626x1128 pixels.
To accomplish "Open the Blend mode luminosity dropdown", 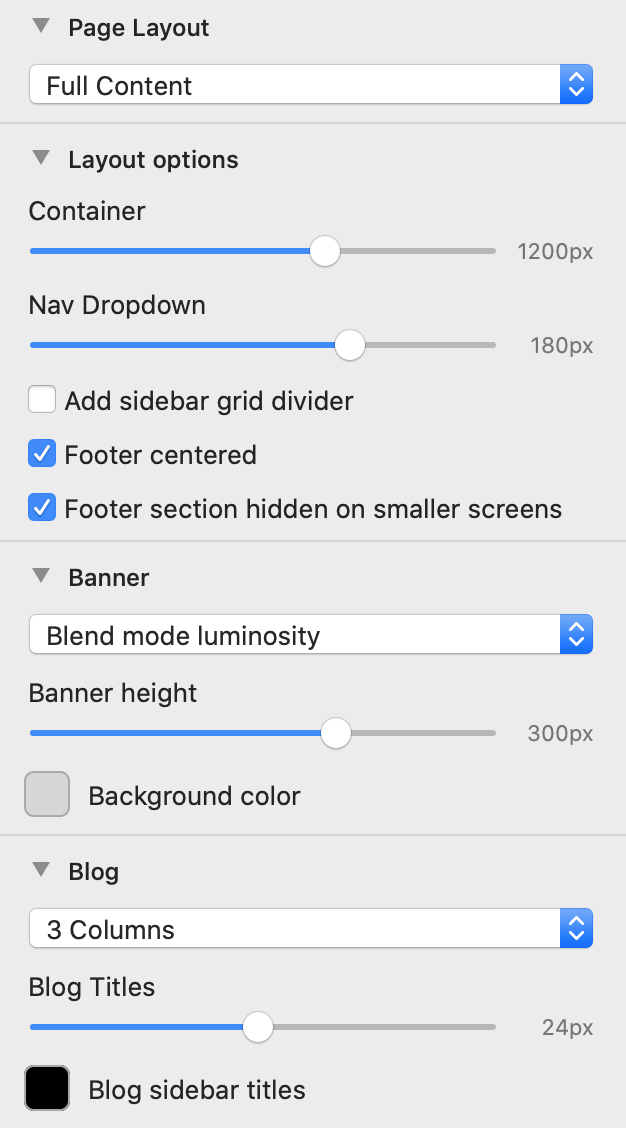I will (311, 635).
